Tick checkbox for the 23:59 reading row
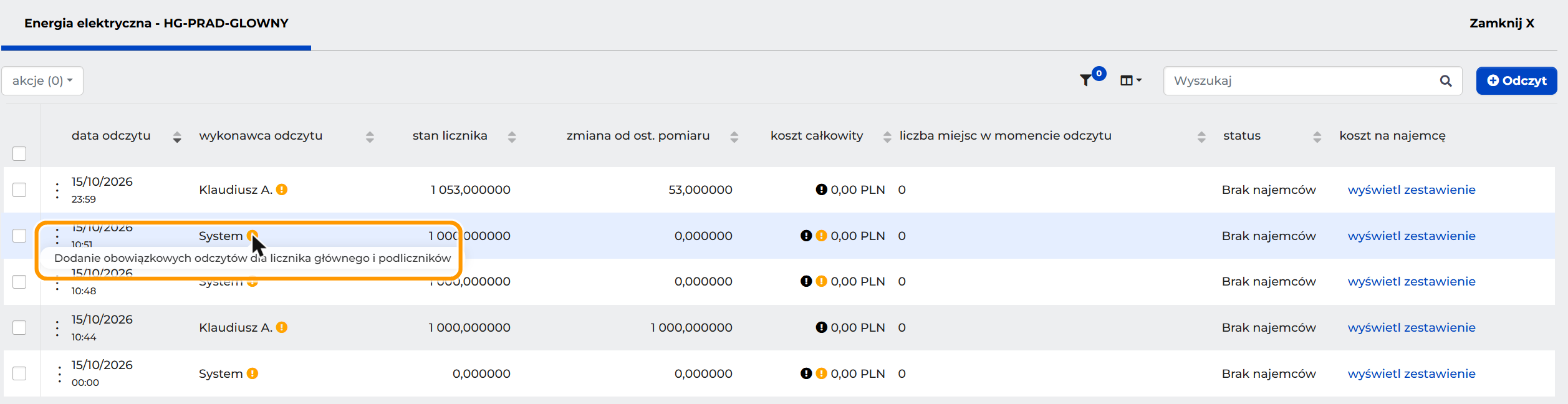Image resolution: width=1568 pixels, height=404 pixels. (19, 190)
